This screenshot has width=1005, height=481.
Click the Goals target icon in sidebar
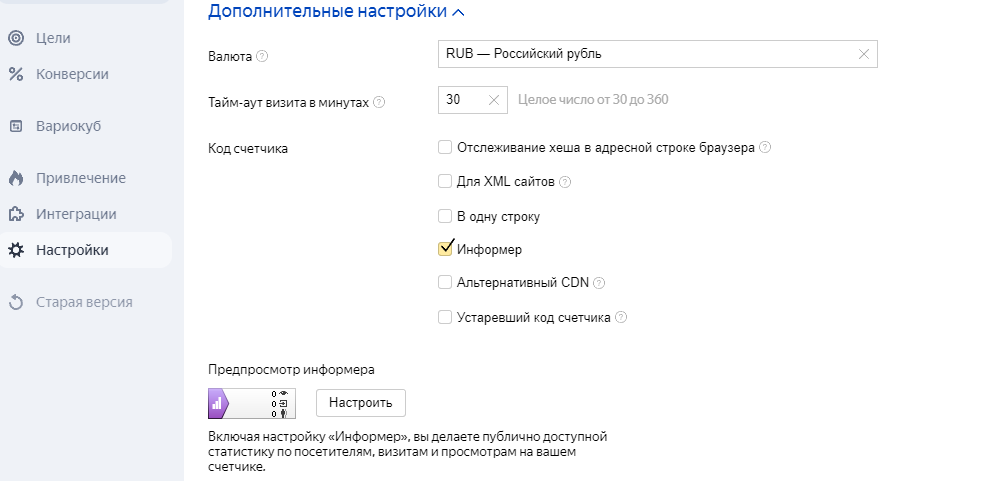click(15, 38)
